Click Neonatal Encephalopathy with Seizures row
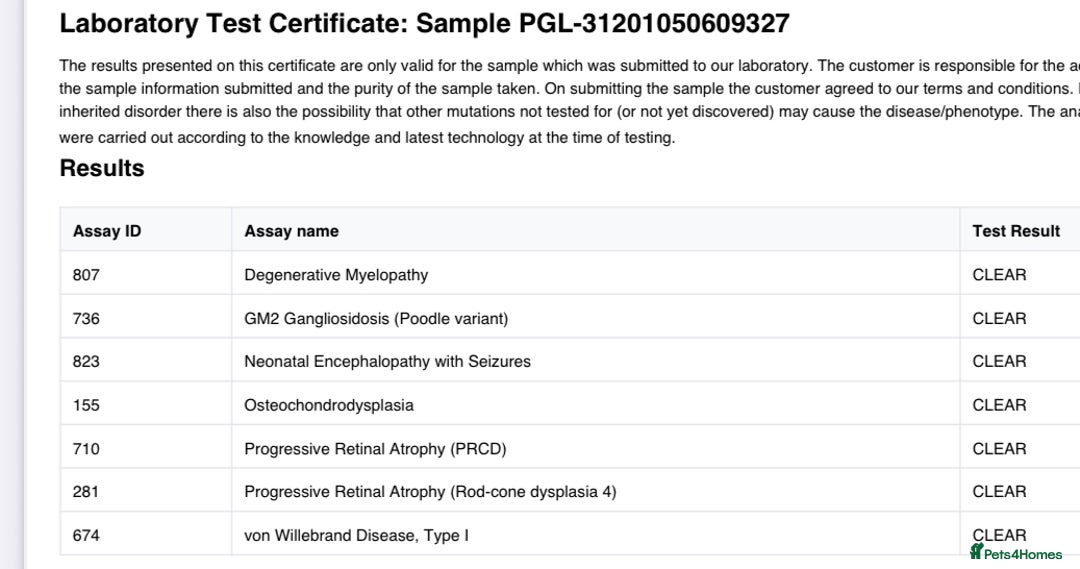The image size is (1080, 569). coord(387,361)
